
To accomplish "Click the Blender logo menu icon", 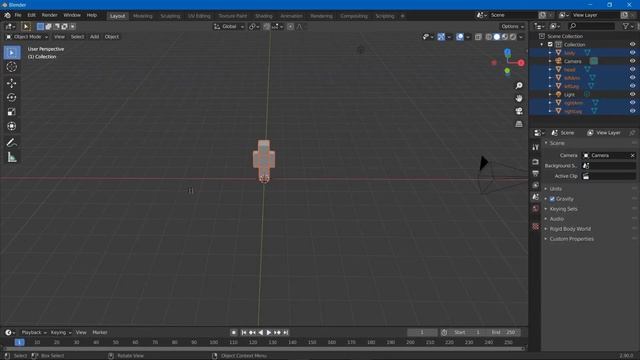I will pyautogui.click(x=7, y=15).
